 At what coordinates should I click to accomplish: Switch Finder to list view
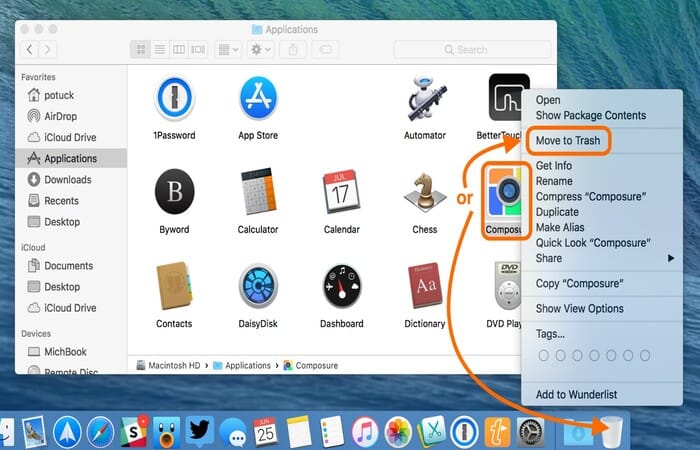tap(160, 49)
